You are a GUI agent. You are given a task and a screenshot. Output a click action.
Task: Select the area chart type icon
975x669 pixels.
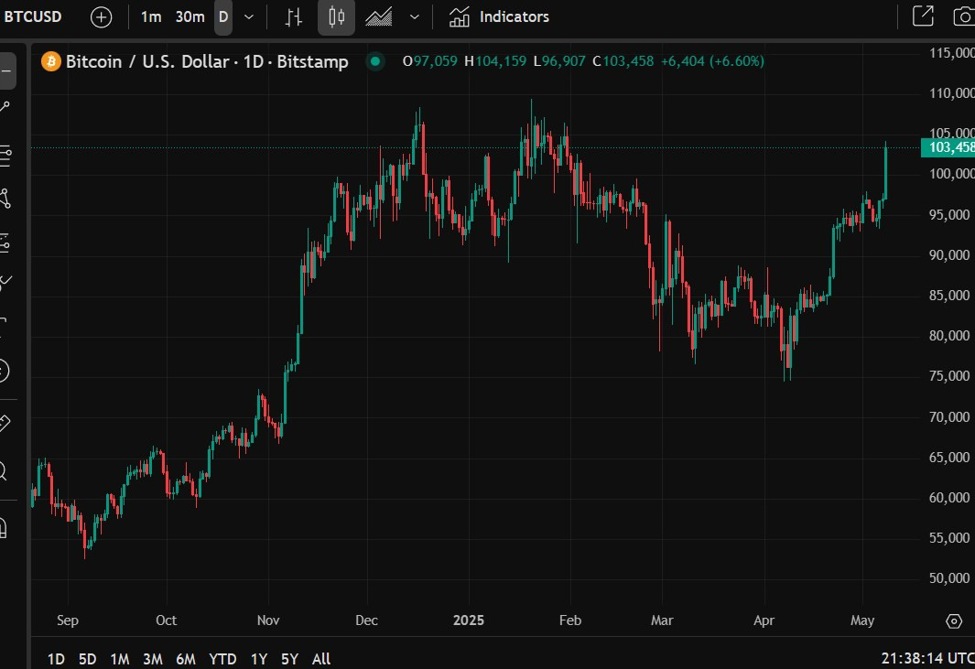378,17
